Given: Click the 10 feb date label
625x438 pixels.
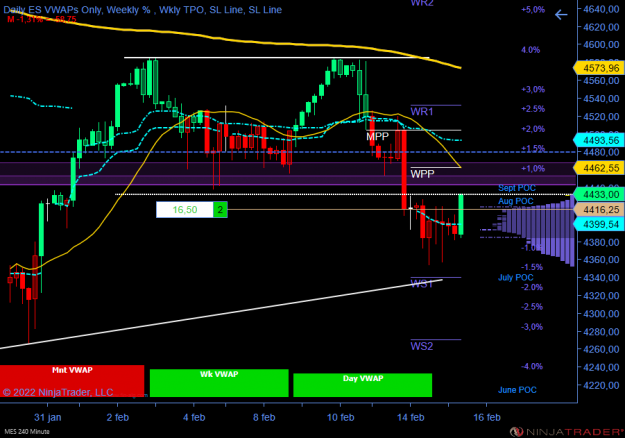Looking at the screenshot, I should click(x=340, y=417).
